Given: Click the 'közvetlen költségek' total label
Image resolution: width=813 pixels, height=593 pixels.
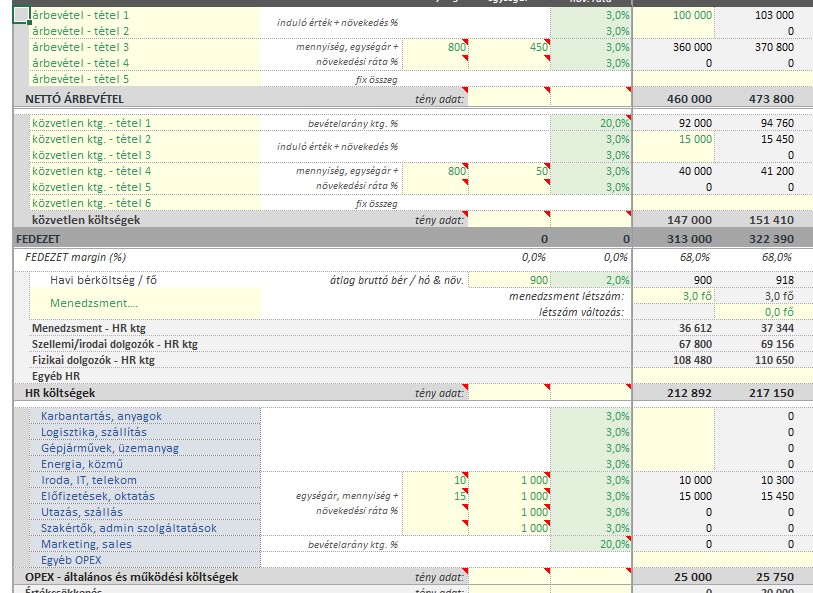Looking at the screenshot, I should pyautogui.click(x=86, y=220).
